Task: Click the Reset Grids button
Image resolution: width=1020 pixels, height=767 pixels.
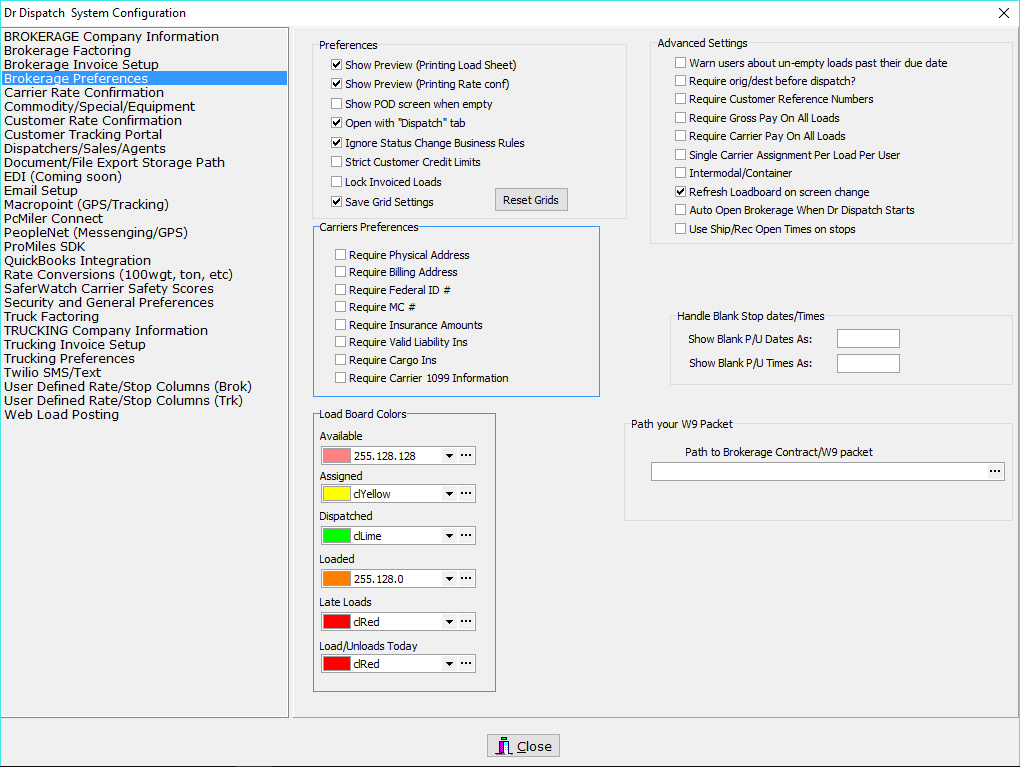Action: (x=531, y=200)
